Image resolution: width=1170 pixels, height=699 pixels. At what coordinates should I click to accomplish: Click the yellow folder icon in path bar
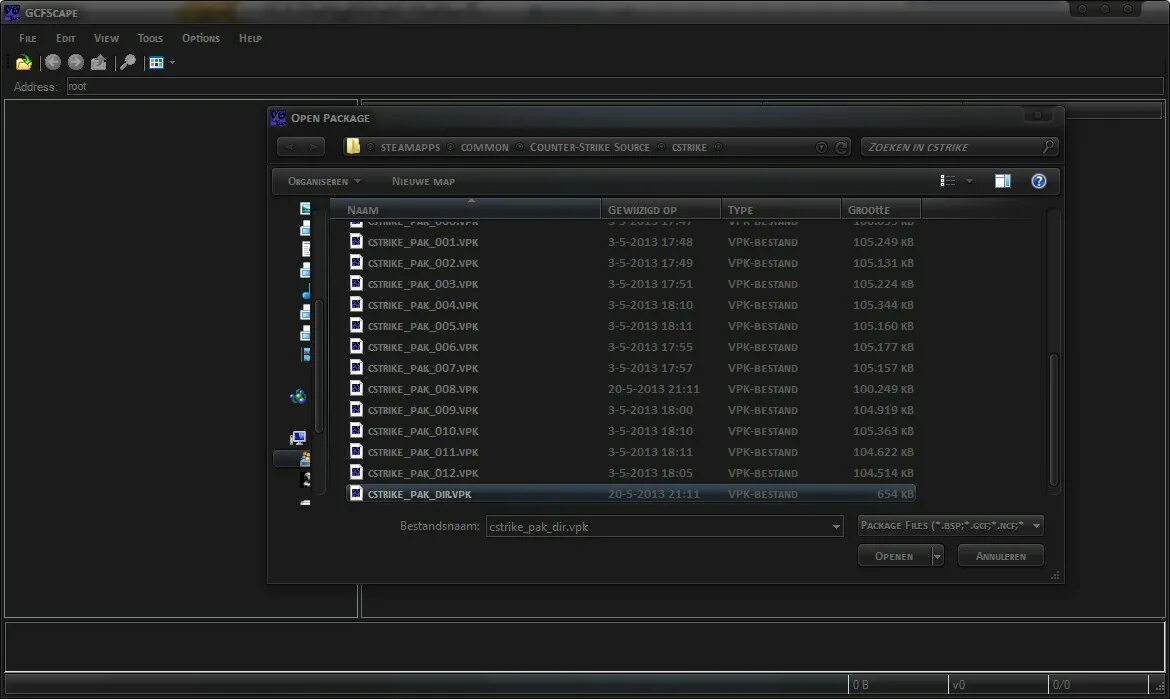click(354, 146)
